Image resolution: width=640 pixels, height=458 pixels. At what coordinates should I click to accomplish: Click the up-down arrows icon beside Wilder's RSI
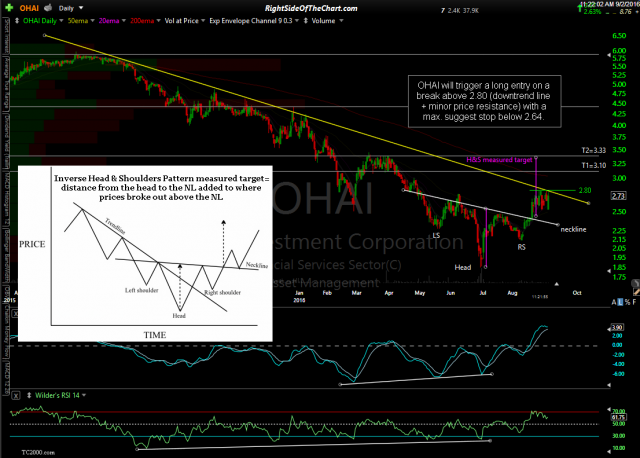[29, 395]
